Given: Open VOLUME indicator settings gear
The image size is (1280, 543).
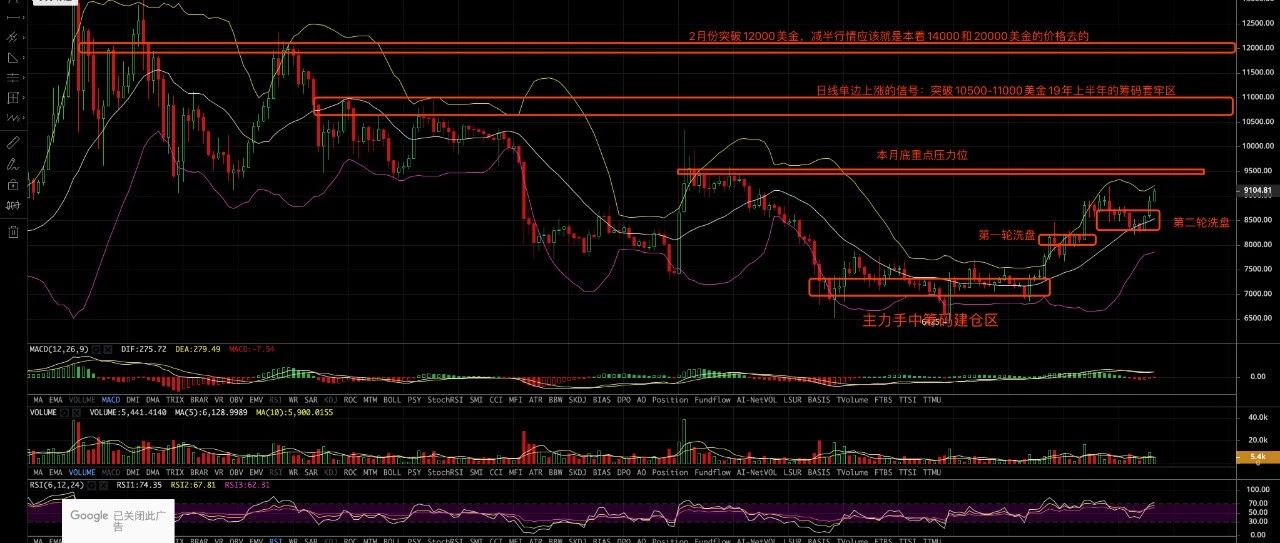Looking at the screenshot, I should coord(65,412).
